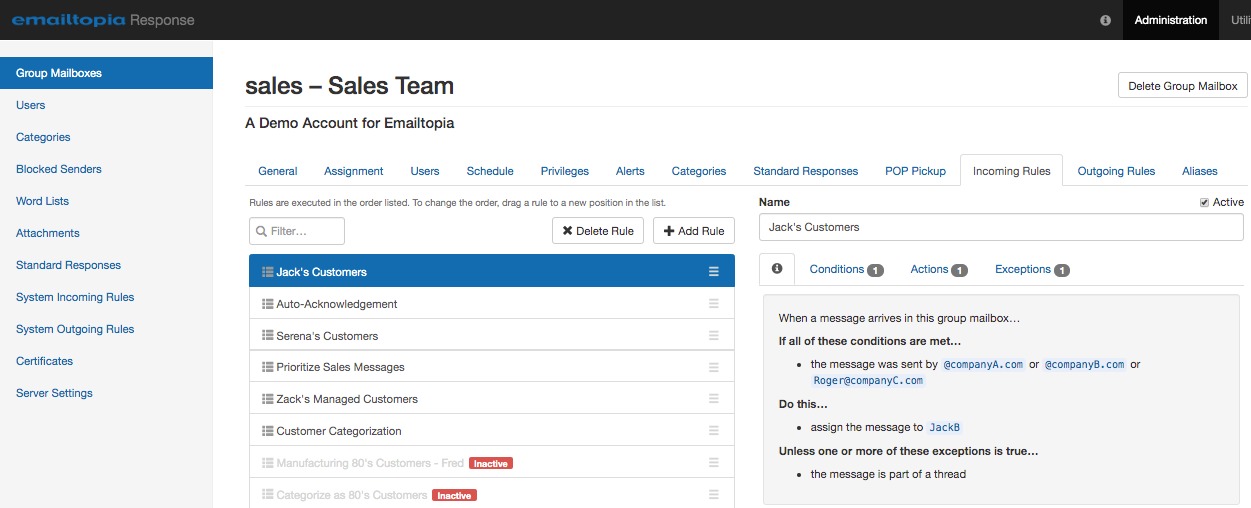
Task: Click the Add Rule button
Action: tap(693, 231)
